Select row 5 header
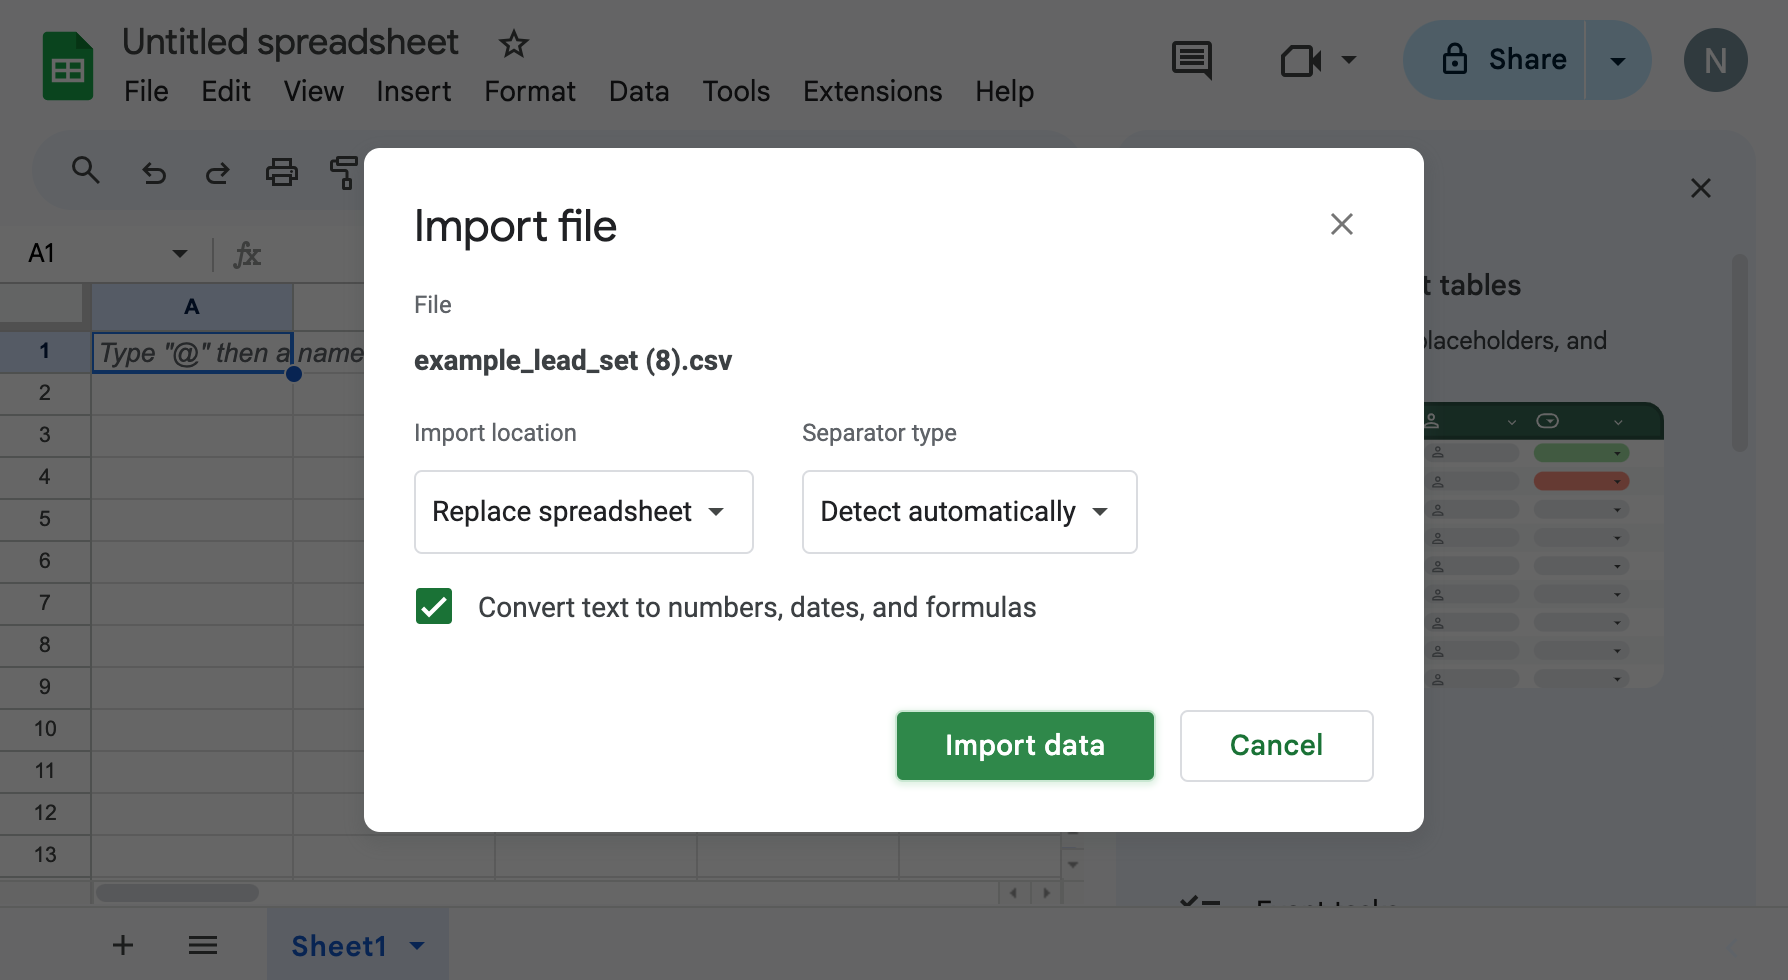Viewport: 1788px width, 980px height. pyautogui.click(x=45, y=519)
